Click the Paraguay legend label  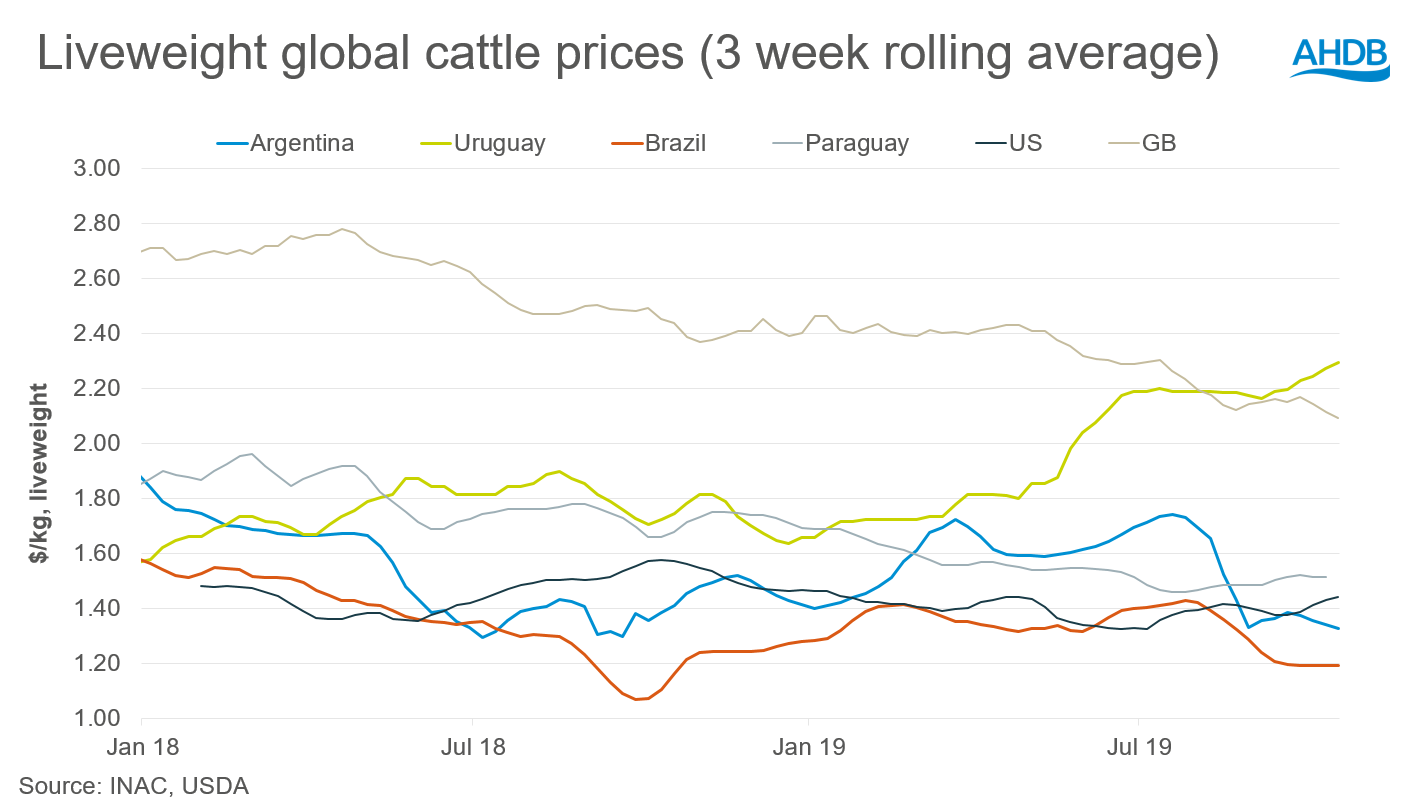[x=857, y=143]
